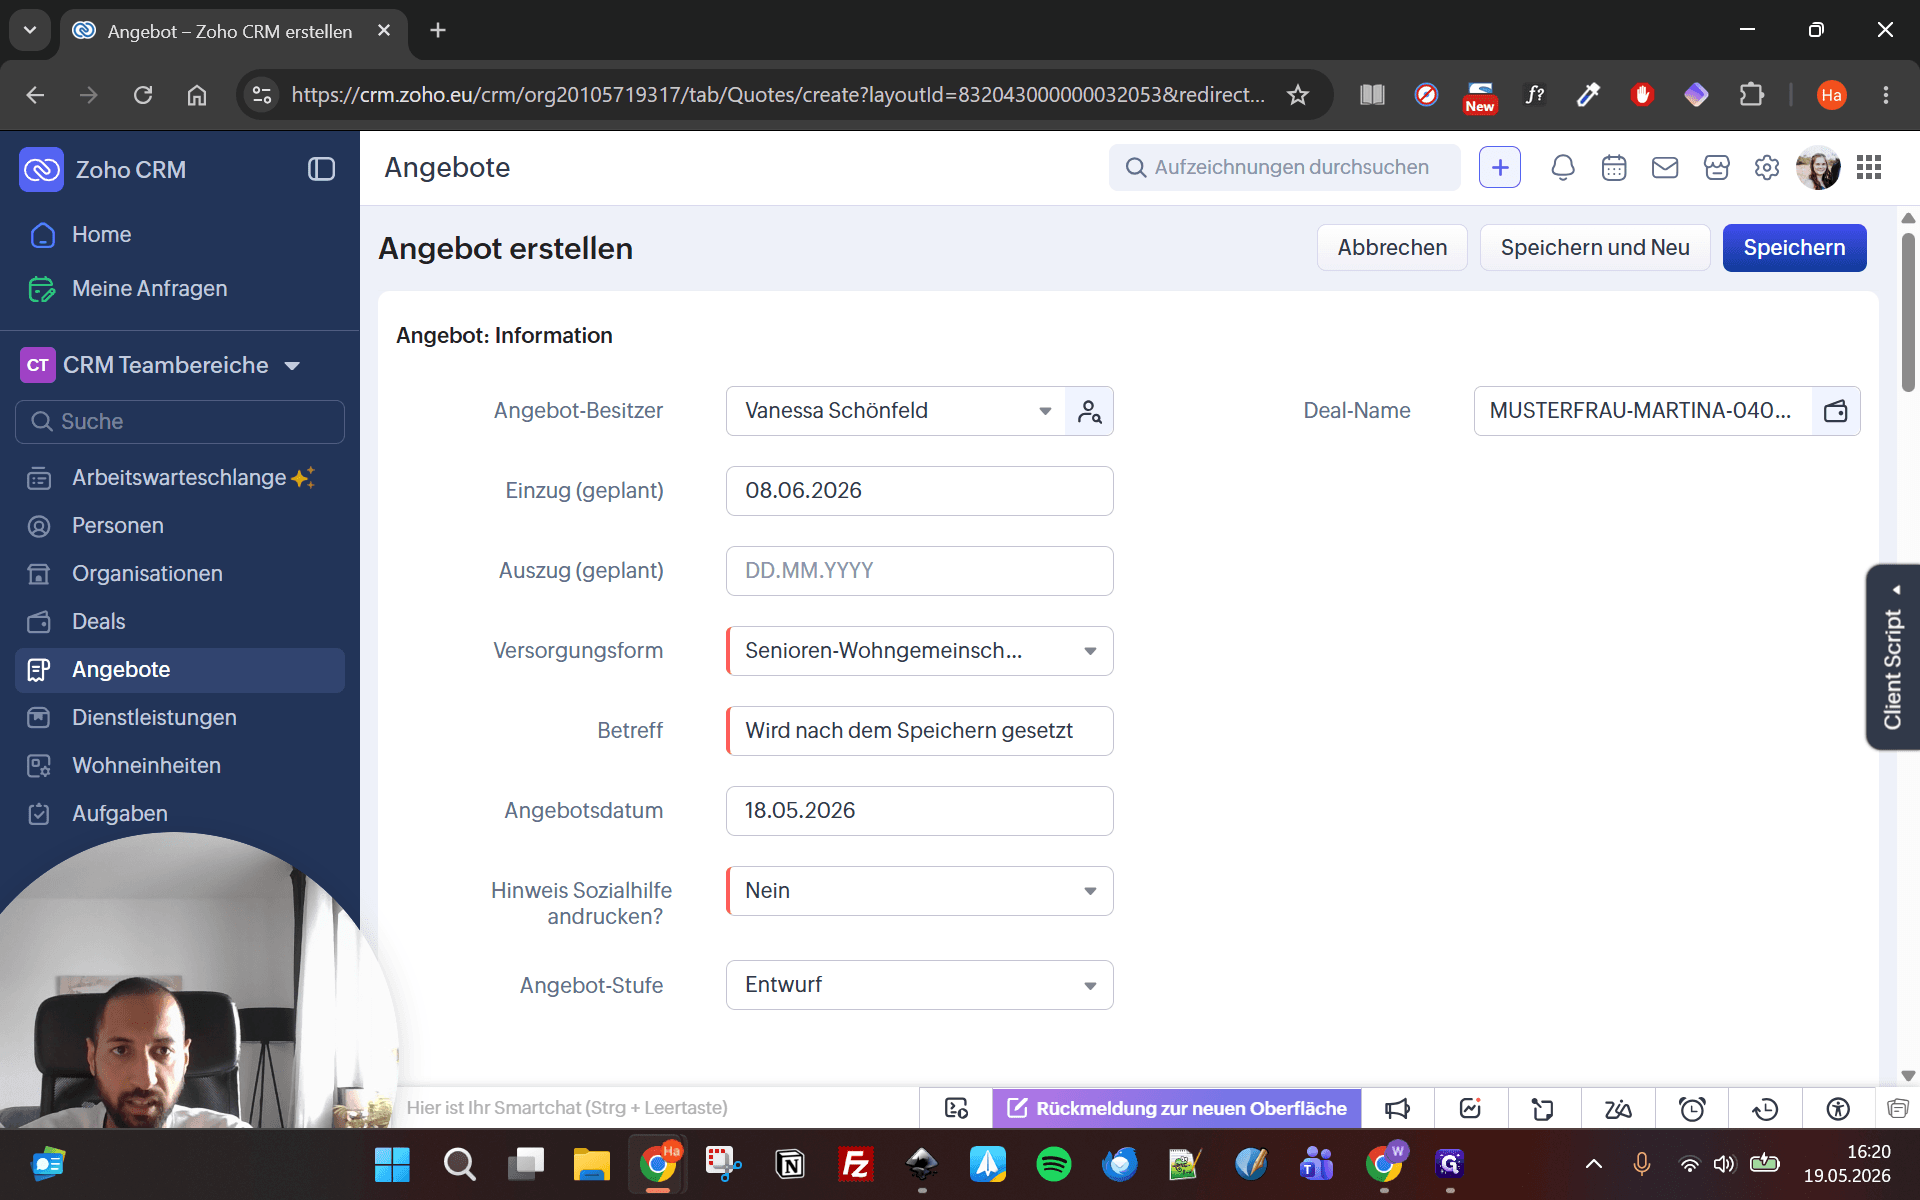The image size is (1920, 1200).
Task: Click the Aufzeichnungen durchsuchen search box
Action: pyautogui.click(x=1284, y=168)
